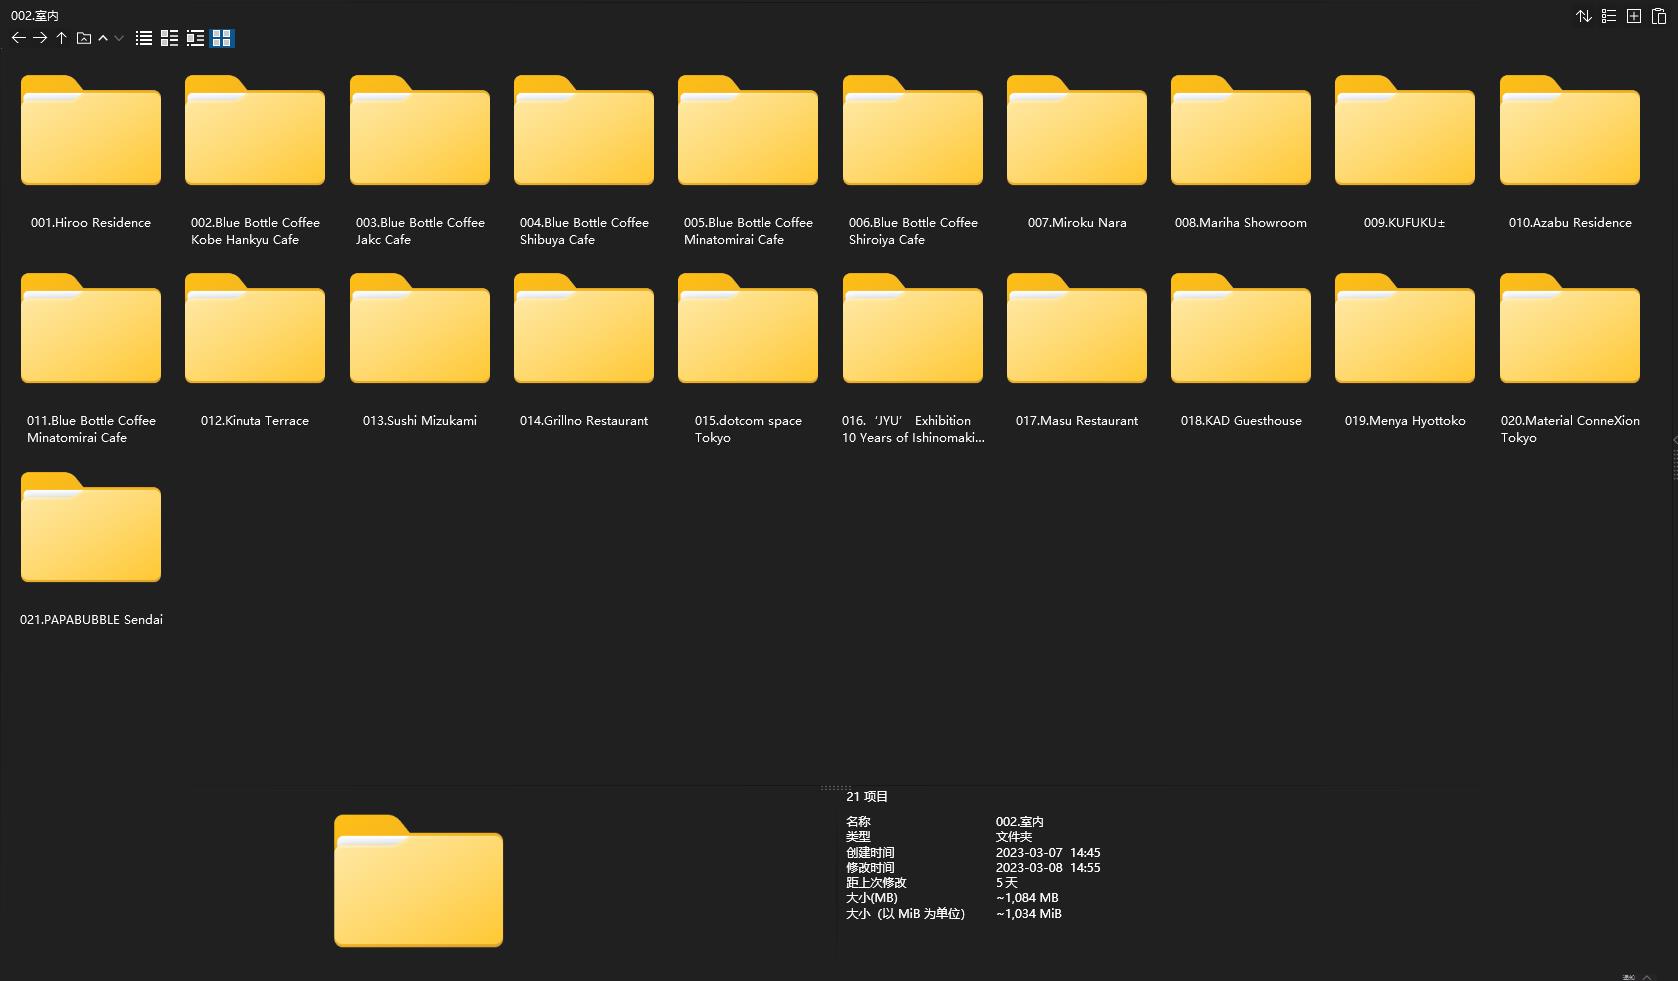The height and width of the screenshot is (981, 1678).
Task: Click the '创建时间' property label
Action: (870, 852)
